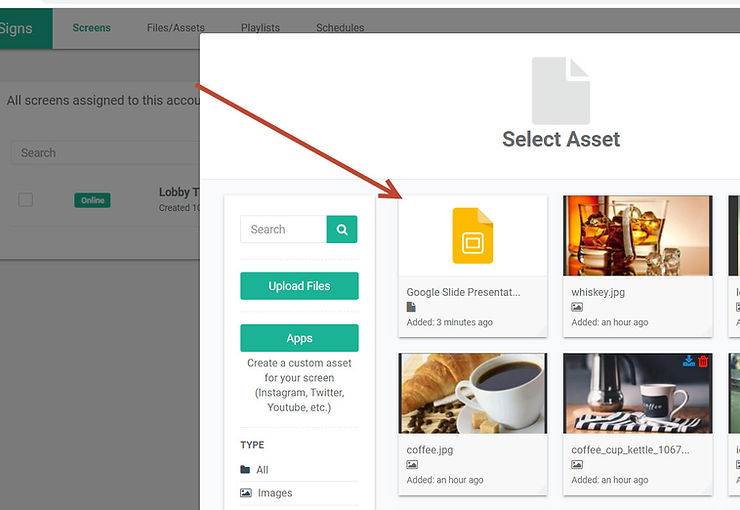Image resolution: width=740 pixels, height=510 pixels.
Task: Click the red trash icon on coffee_cup_kettle thumbnail
Action: pos(703,362)
